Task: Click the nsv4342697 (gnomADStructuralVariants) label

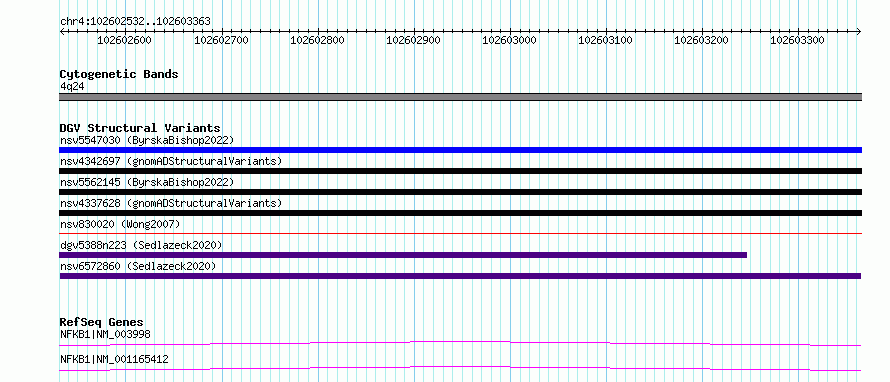Action: [171, 161]
